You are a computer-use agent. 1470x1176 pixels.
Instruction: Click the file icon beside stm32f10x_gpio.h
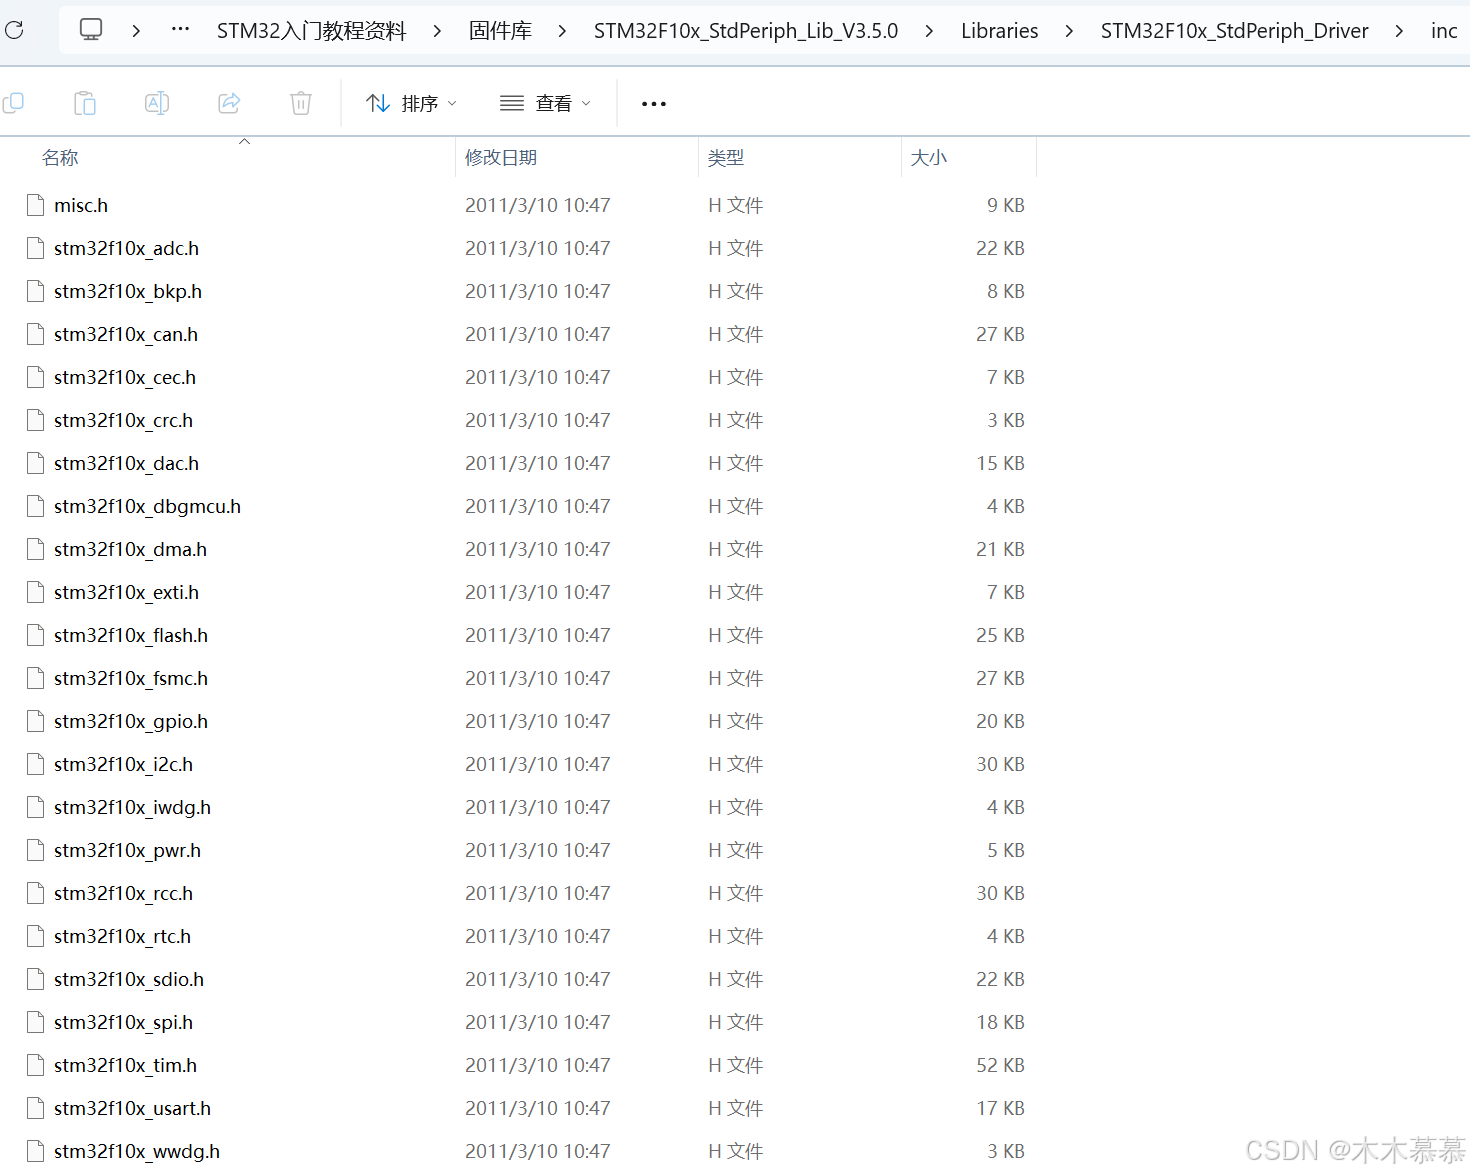tap(36, 721)
